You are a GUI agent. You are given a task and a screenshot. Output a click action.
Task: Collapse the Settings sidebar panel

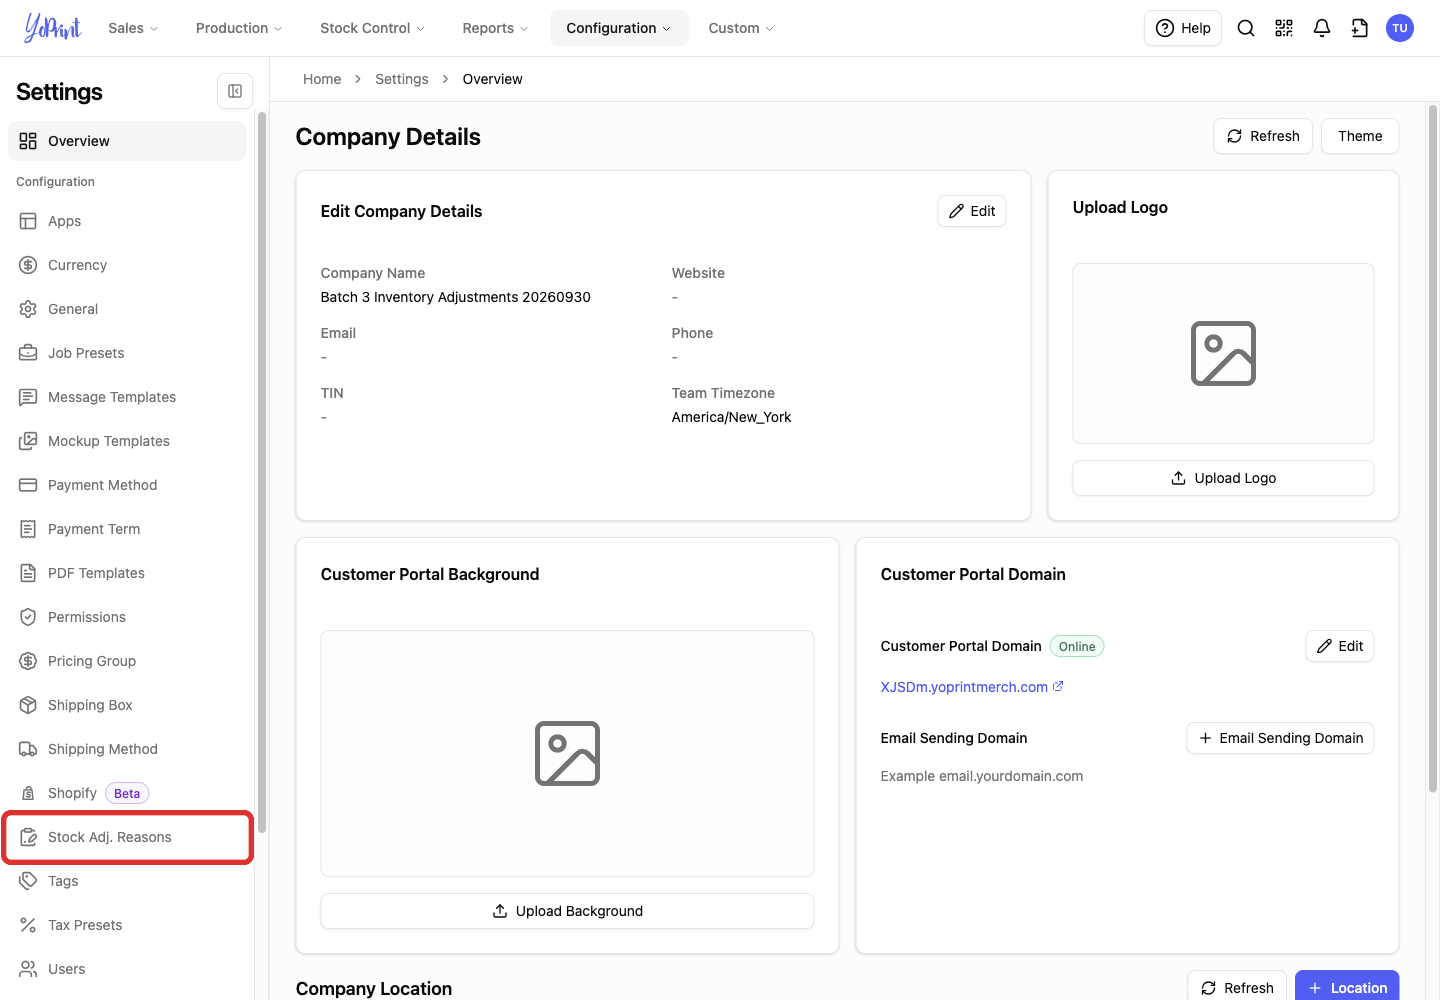(x=235, y=91)
